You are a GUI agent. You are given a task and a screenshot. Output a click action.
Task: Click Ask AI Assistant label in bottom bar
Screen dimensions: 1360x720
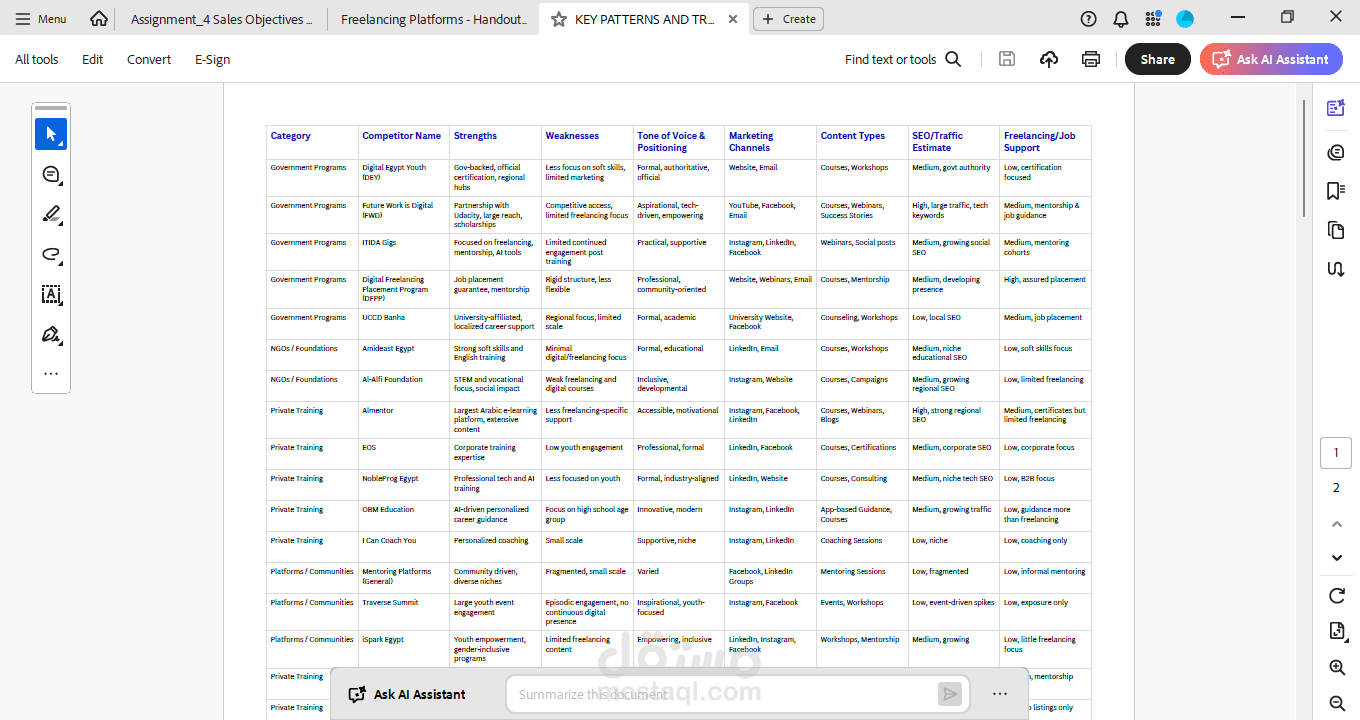[407, 694]
